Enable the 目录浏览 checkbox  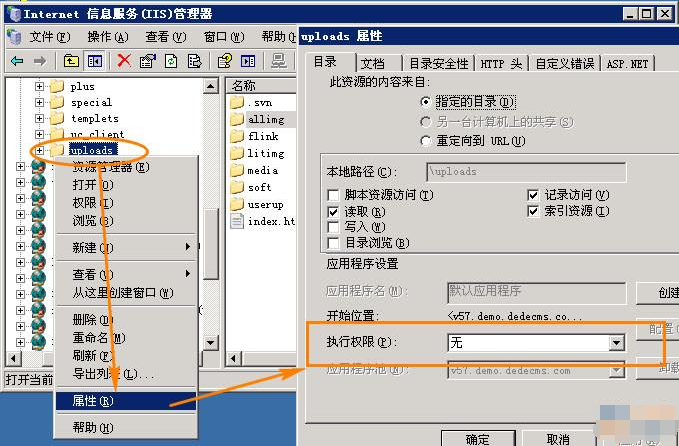[x=334, y=243]
